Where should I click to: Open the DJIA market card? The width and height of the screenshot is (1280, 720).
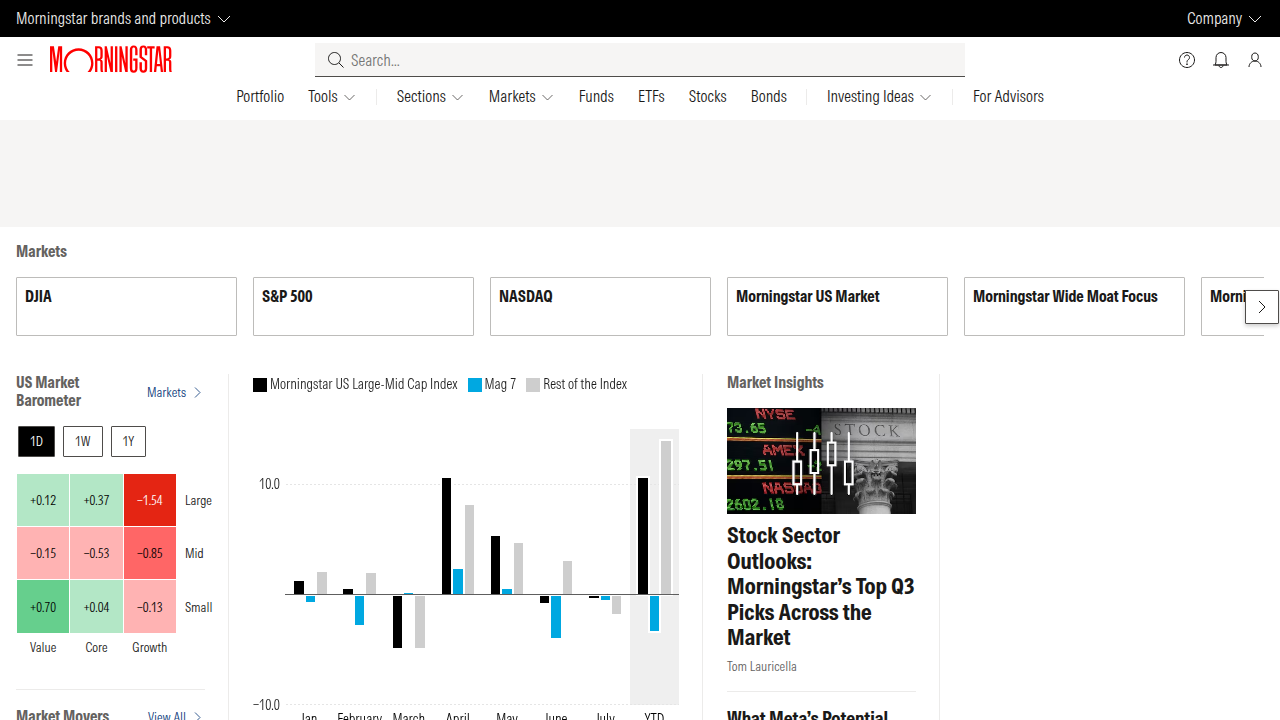click(126, 306)
